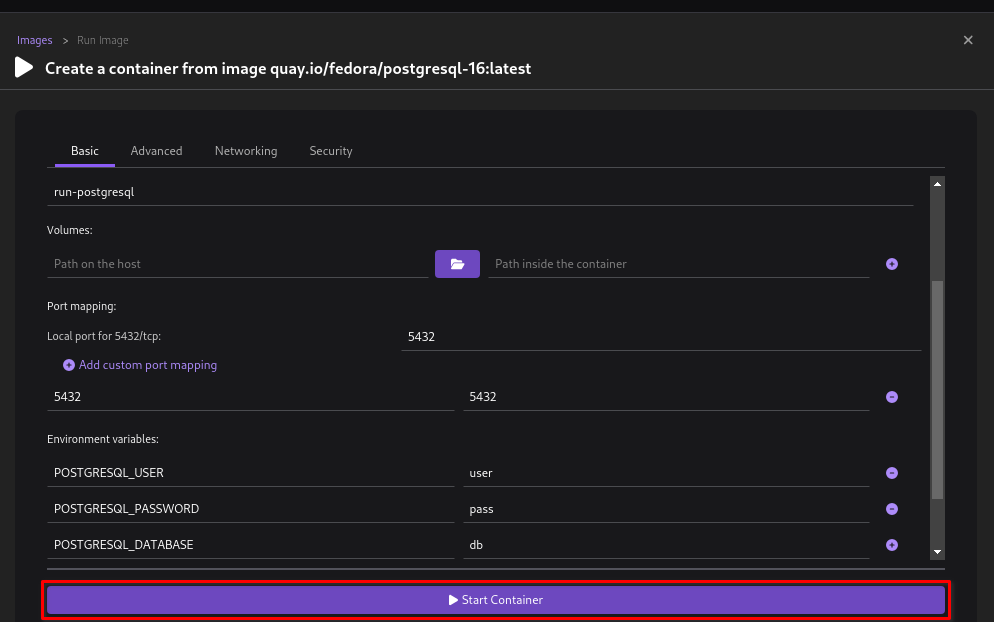The image size is (994, 622).
Task: Remove the 5432 custom port mapping row
Action: click(892, 397)
